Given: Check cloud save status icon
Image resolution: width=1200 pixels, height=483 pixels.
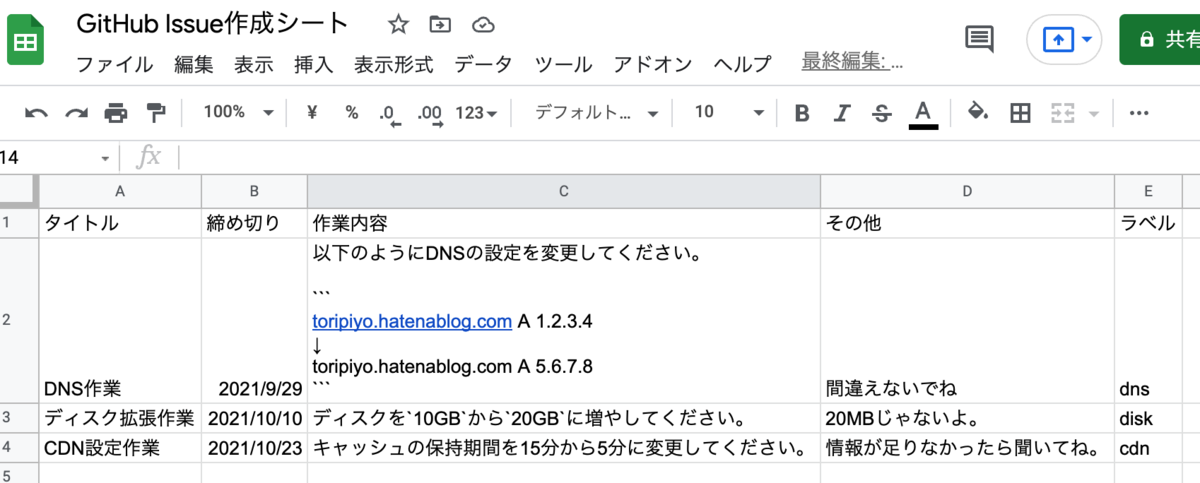Looking at the screenshot, I should click(x=483, y=24).
